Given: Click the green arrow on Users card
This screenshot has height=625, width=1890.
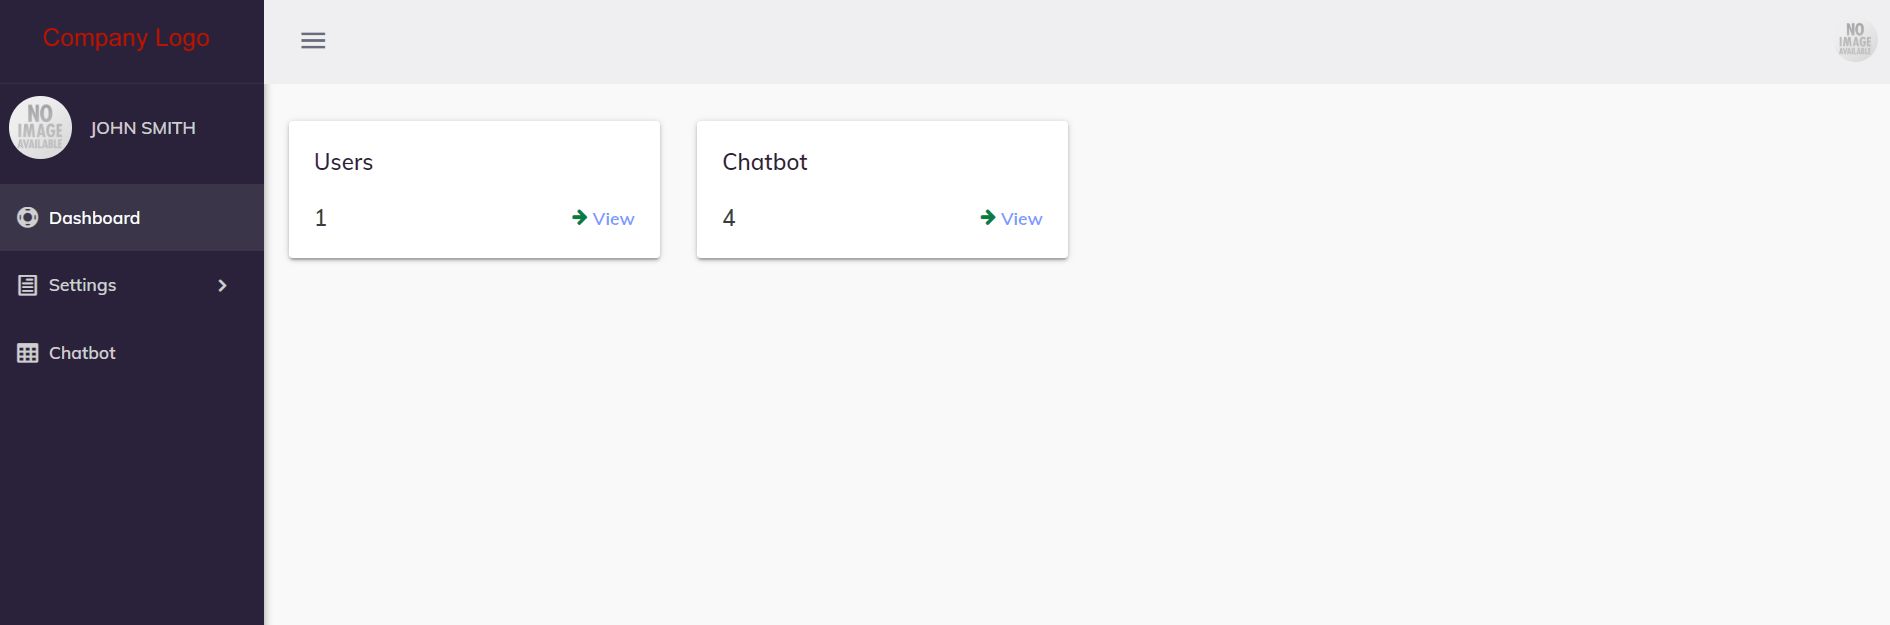Looking at the screenshot, I should coord(579,217).
